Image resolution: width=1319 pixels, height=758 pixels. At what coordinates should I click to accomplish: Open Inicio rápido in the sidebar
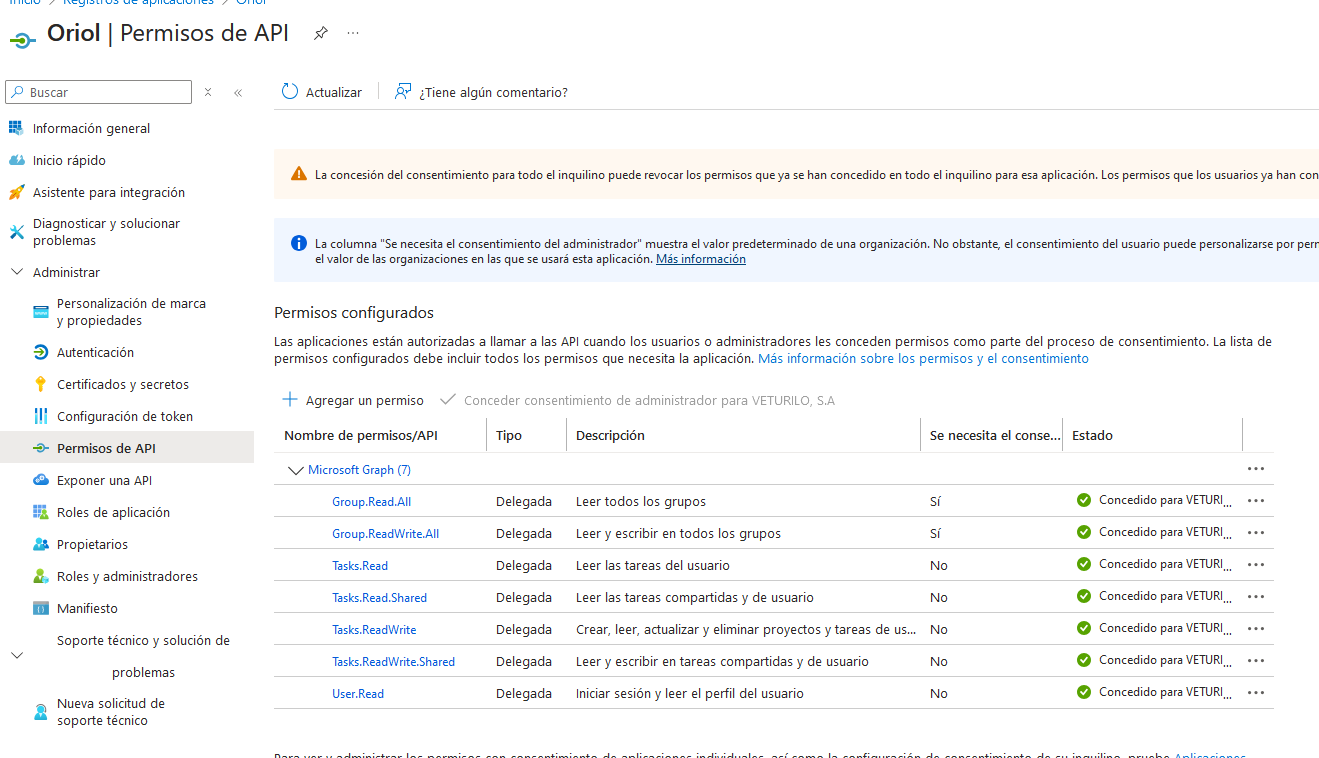pyautogui.click(x=69, y=160)
